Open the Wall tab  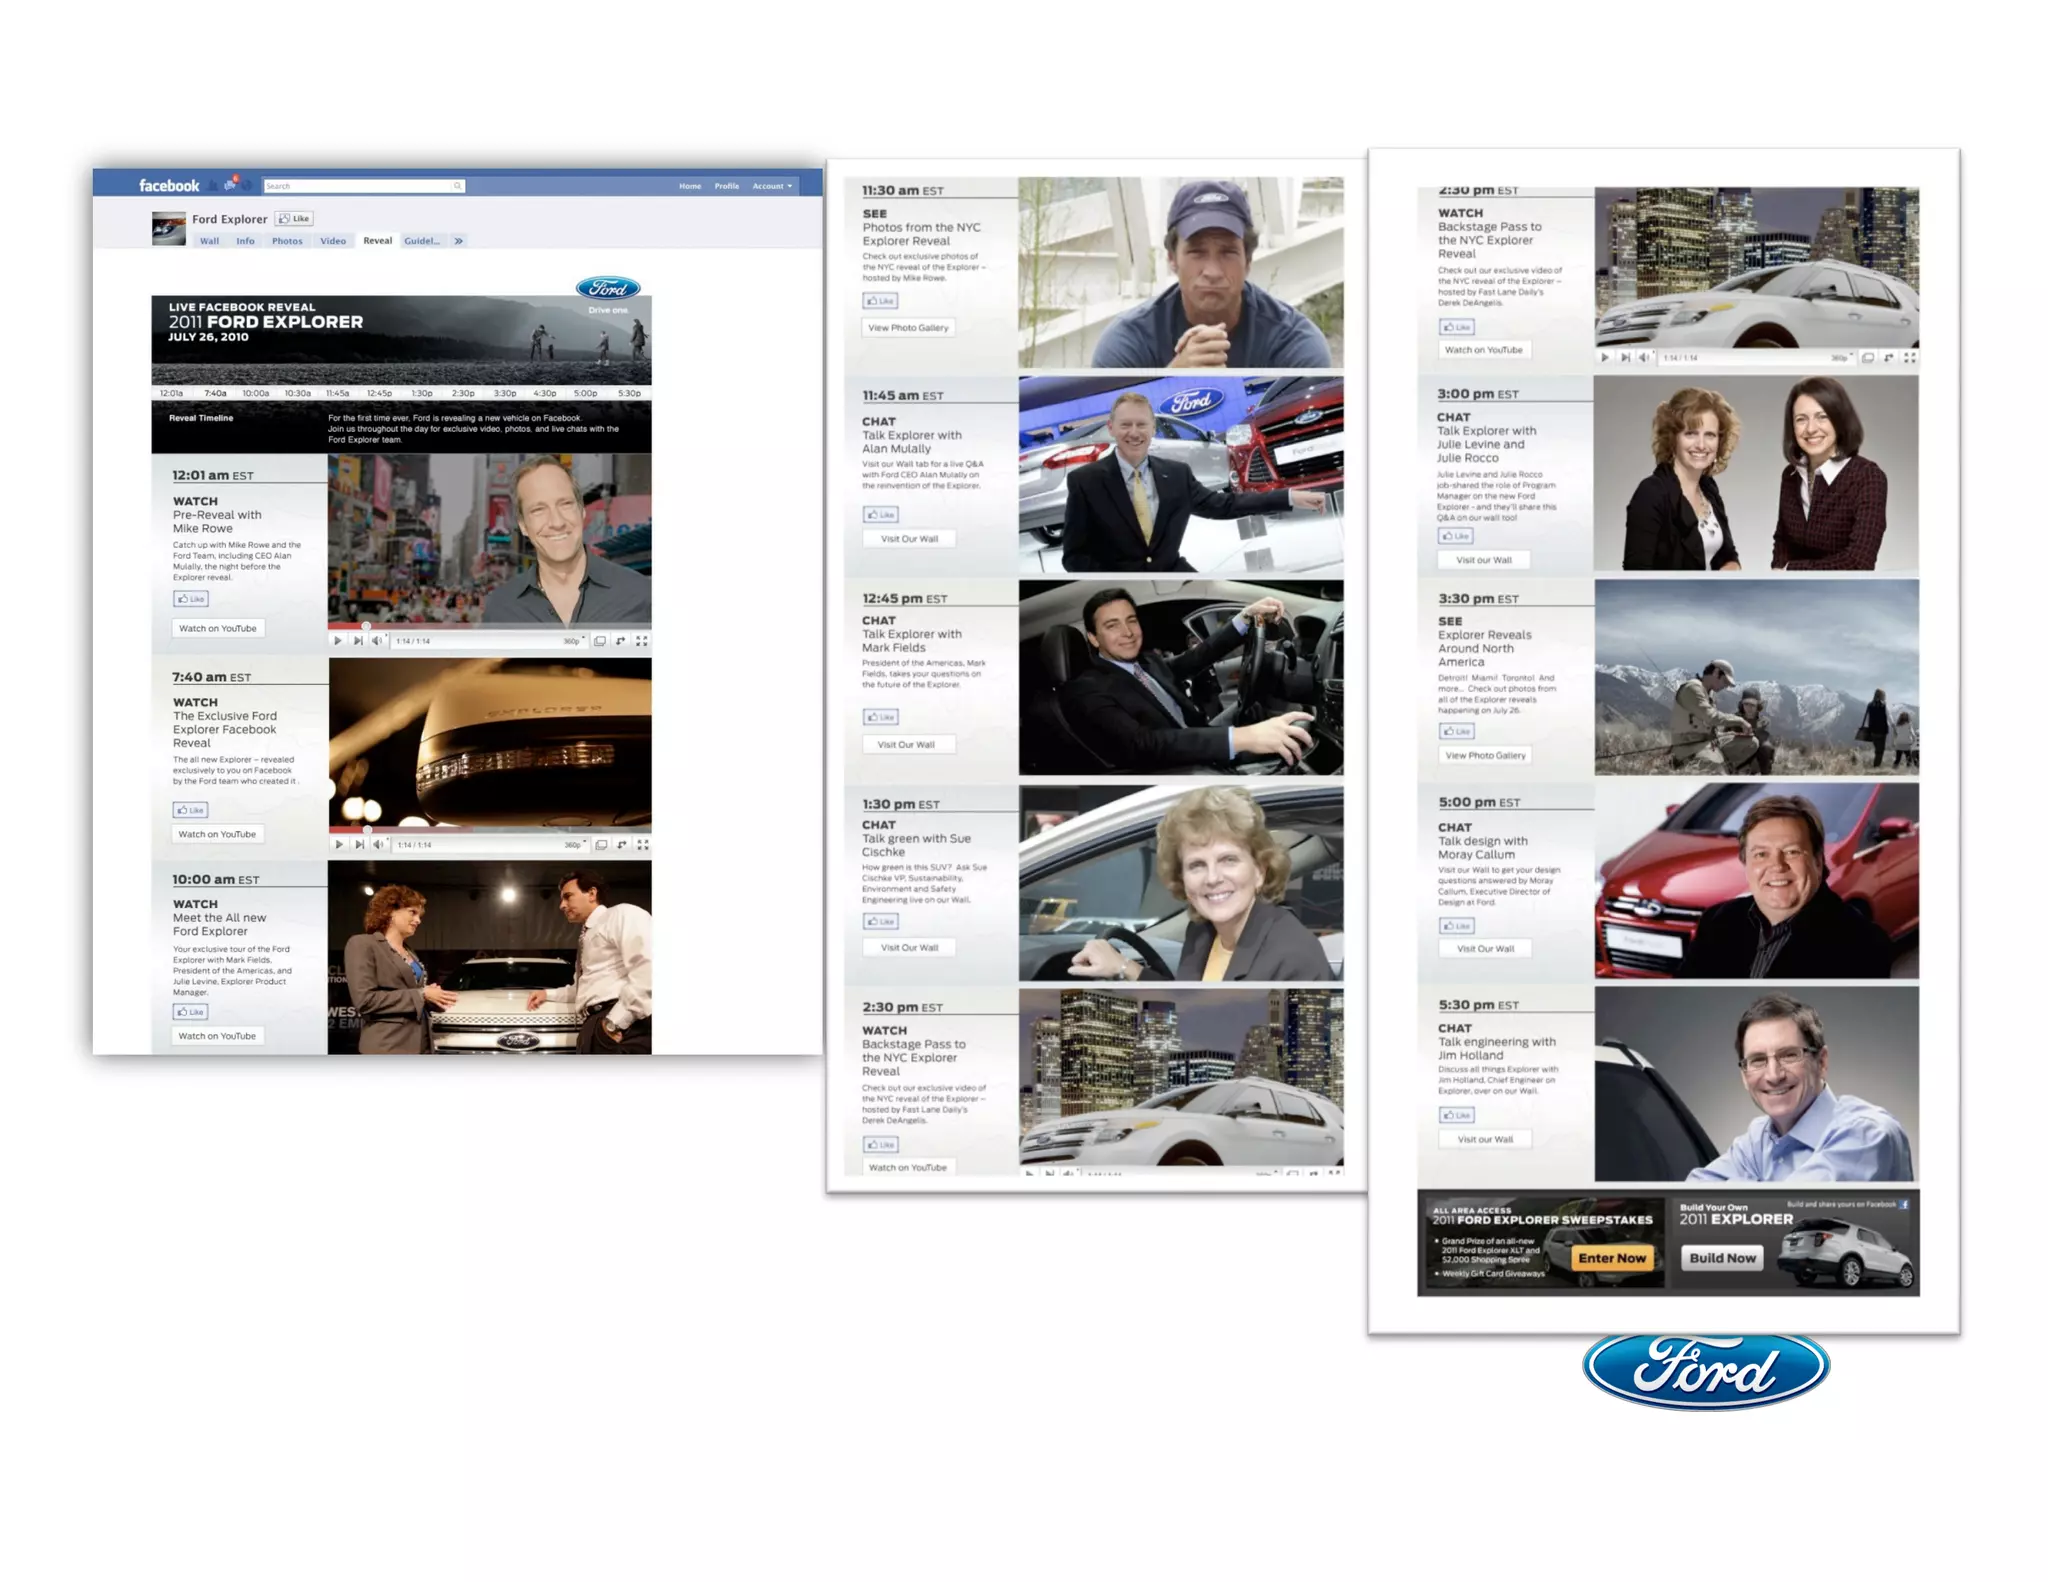209,241
